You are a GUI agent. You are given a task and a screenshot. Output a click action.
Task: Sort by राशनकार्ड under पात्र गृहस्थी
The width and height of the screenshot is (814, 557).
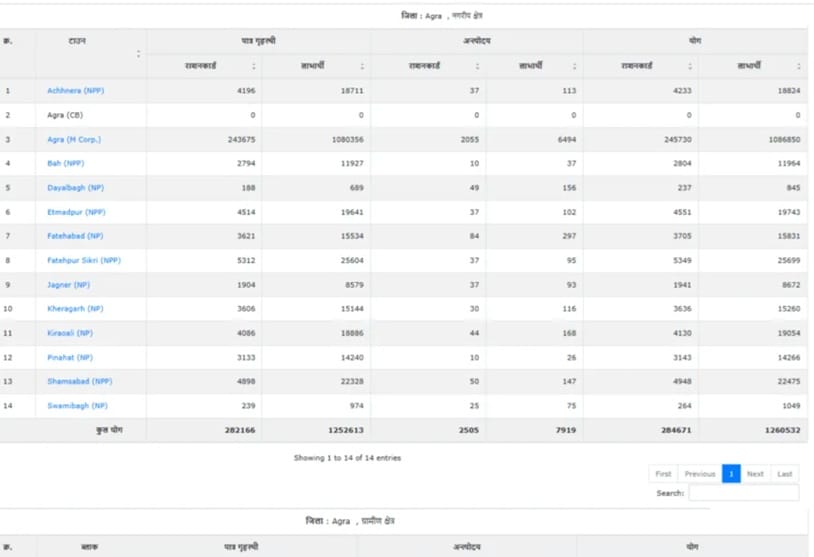[x=203, y=66]
